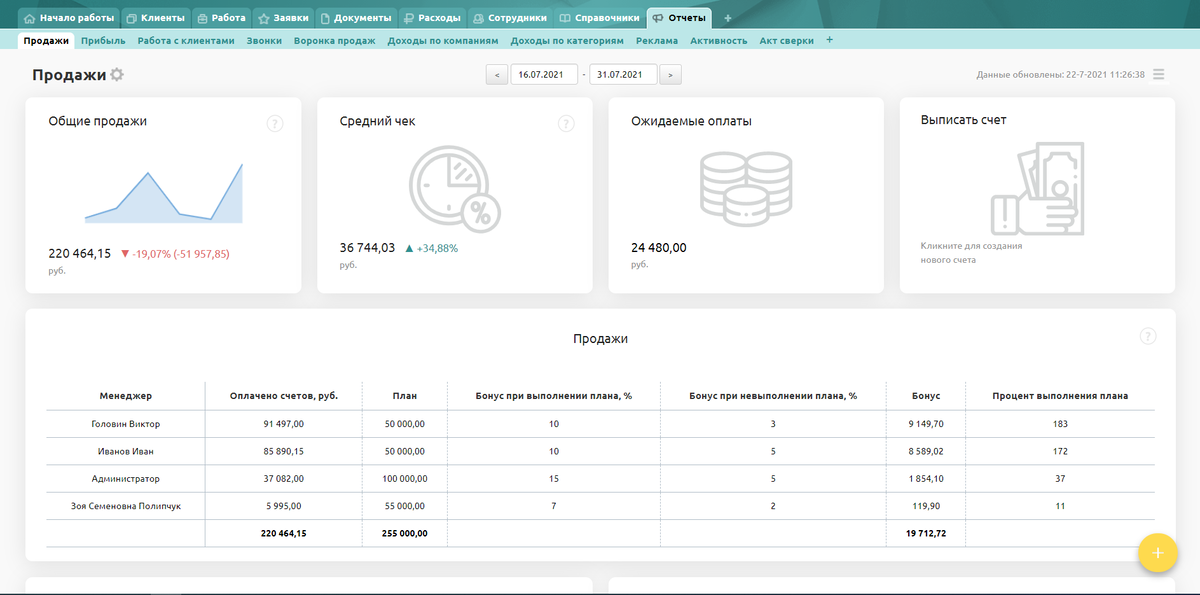Click the 91 497,00 paid amount cell
1200x595 pixels.
[x=284, y=424]
